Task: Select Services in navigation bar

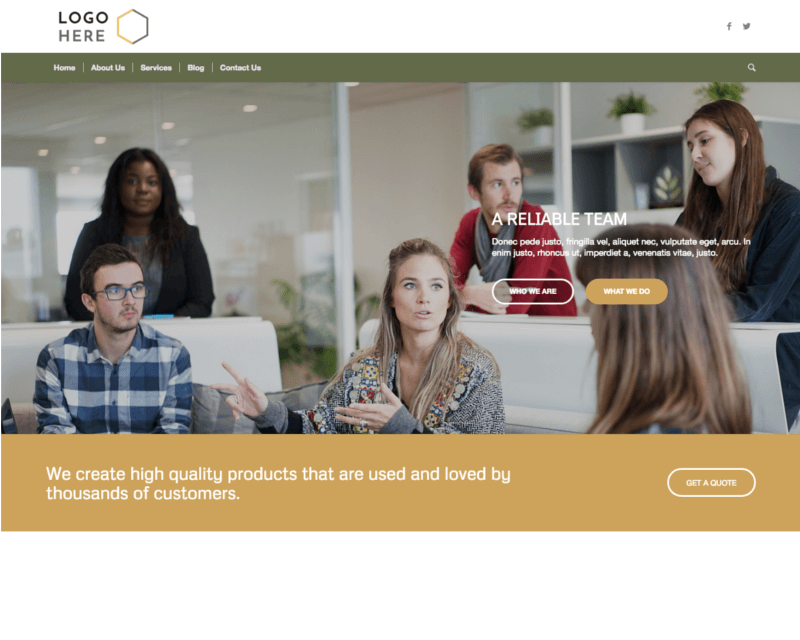Action: [x=156, y=68]
